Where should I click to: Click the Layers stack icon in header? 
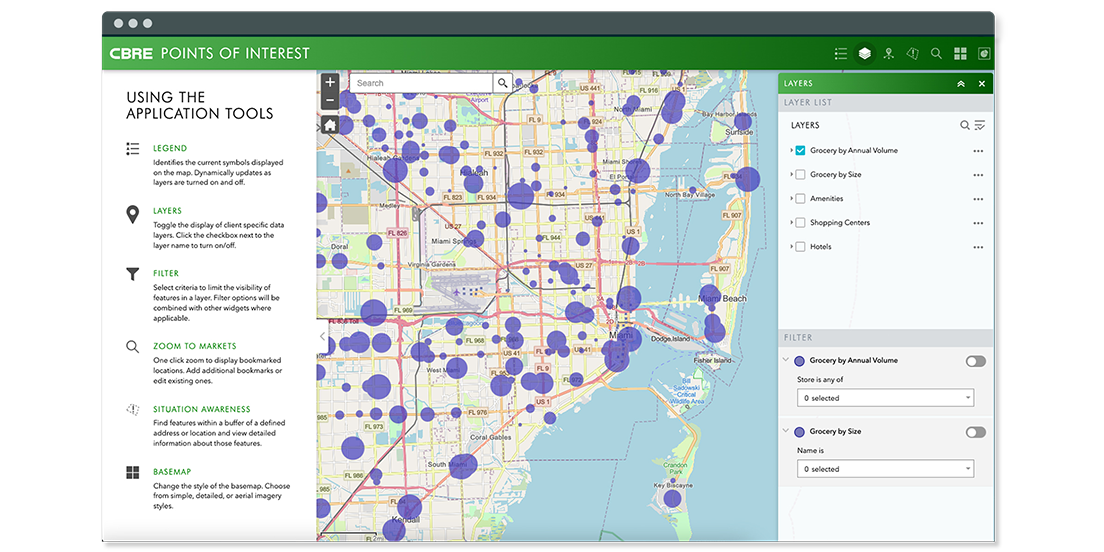point(865,53)
